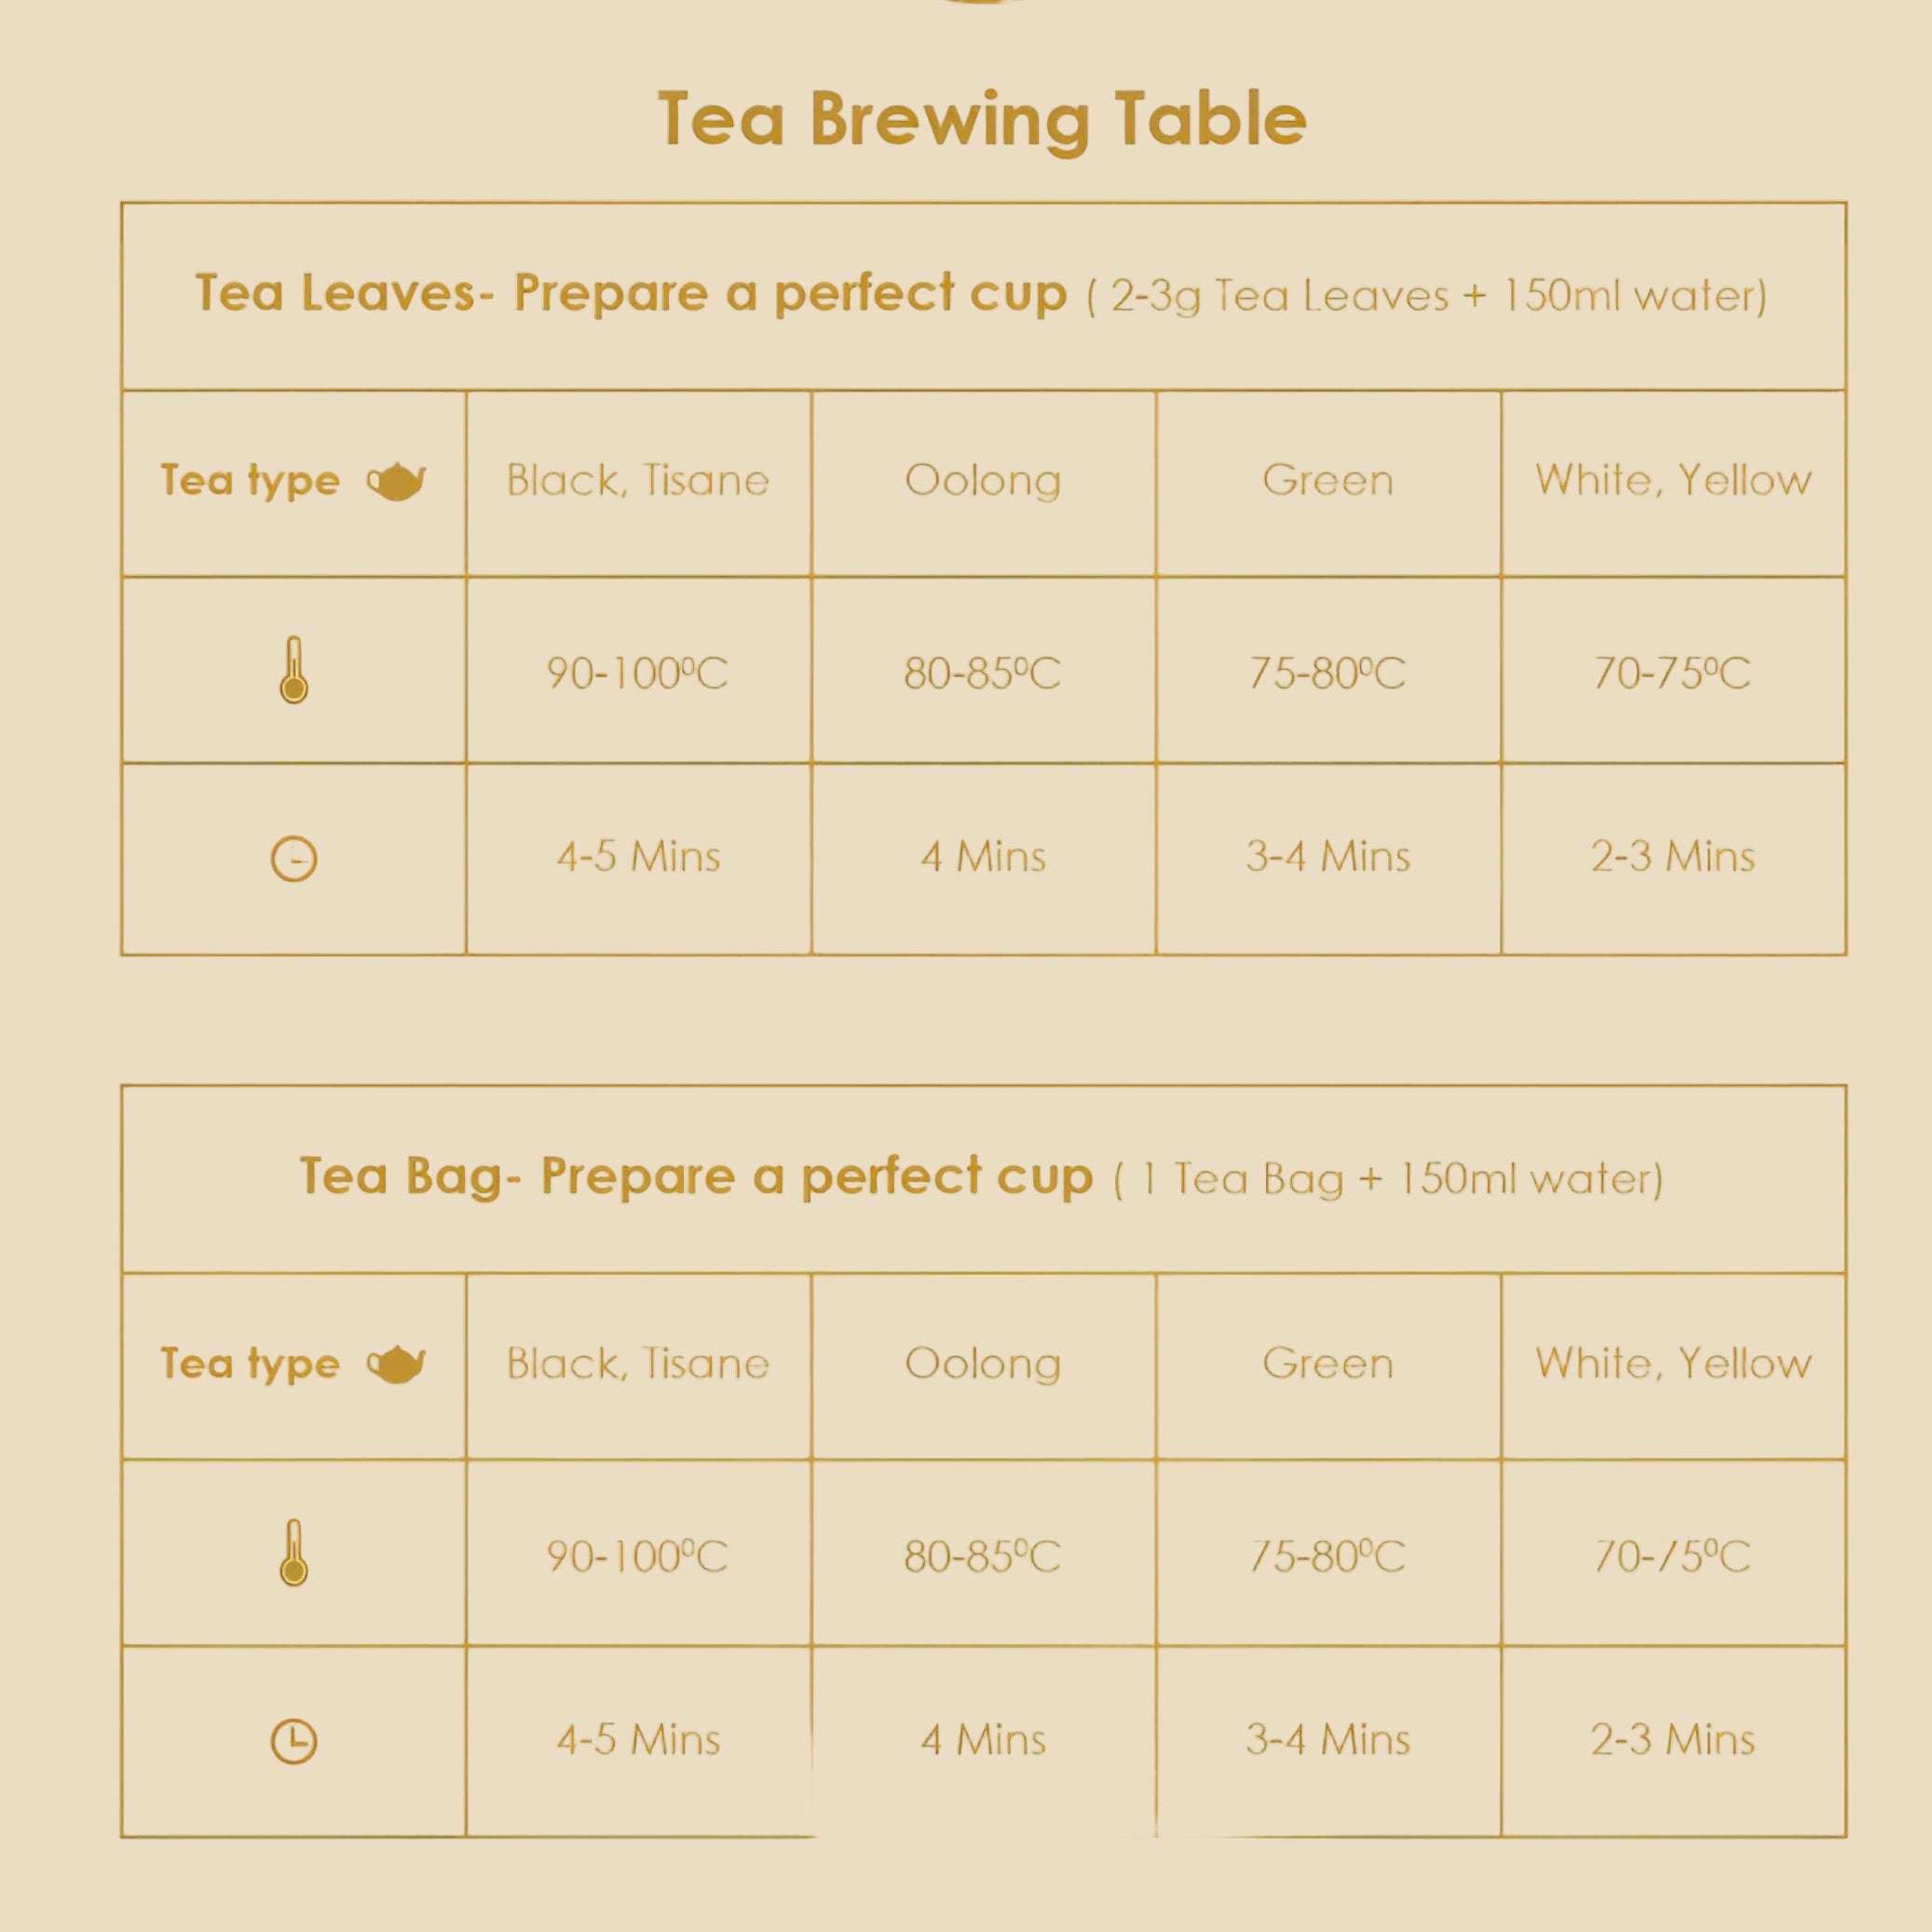Select the "Tea Brewing Table" title
1932x1932 pixels.
982,120
